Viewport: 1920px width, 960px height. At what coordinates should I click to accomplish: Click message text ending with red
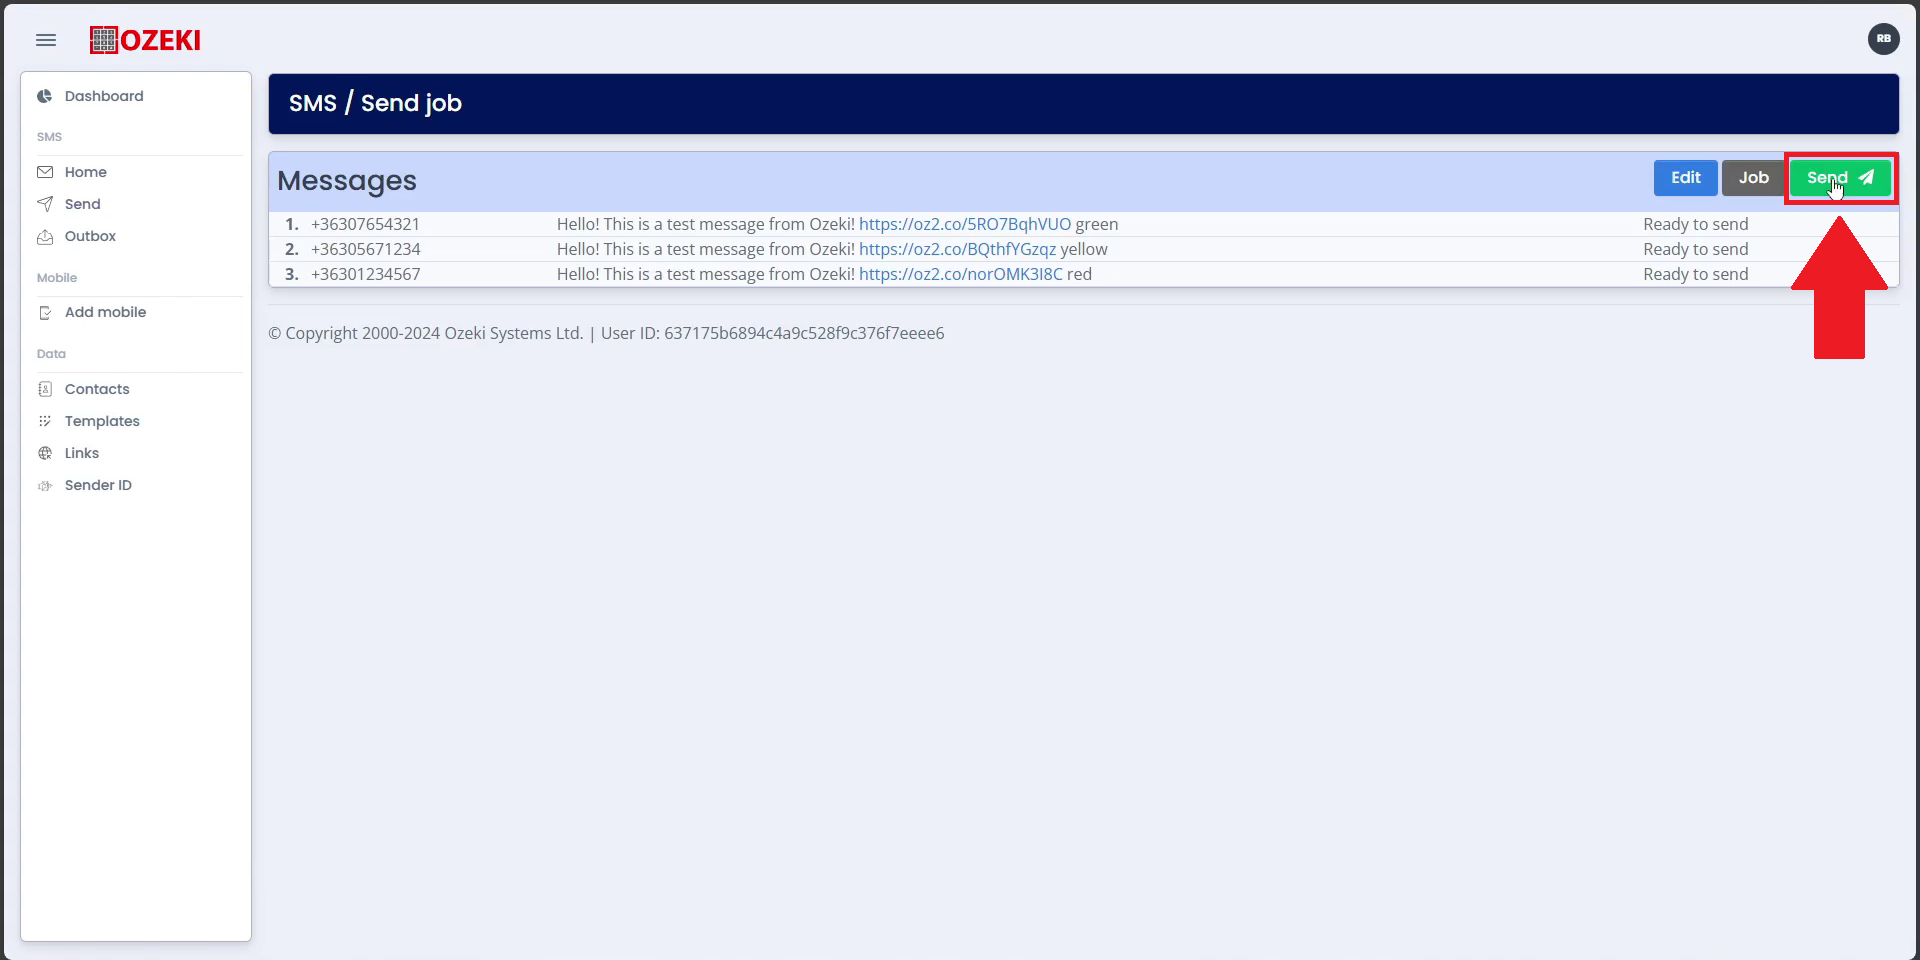coord(824,274)
